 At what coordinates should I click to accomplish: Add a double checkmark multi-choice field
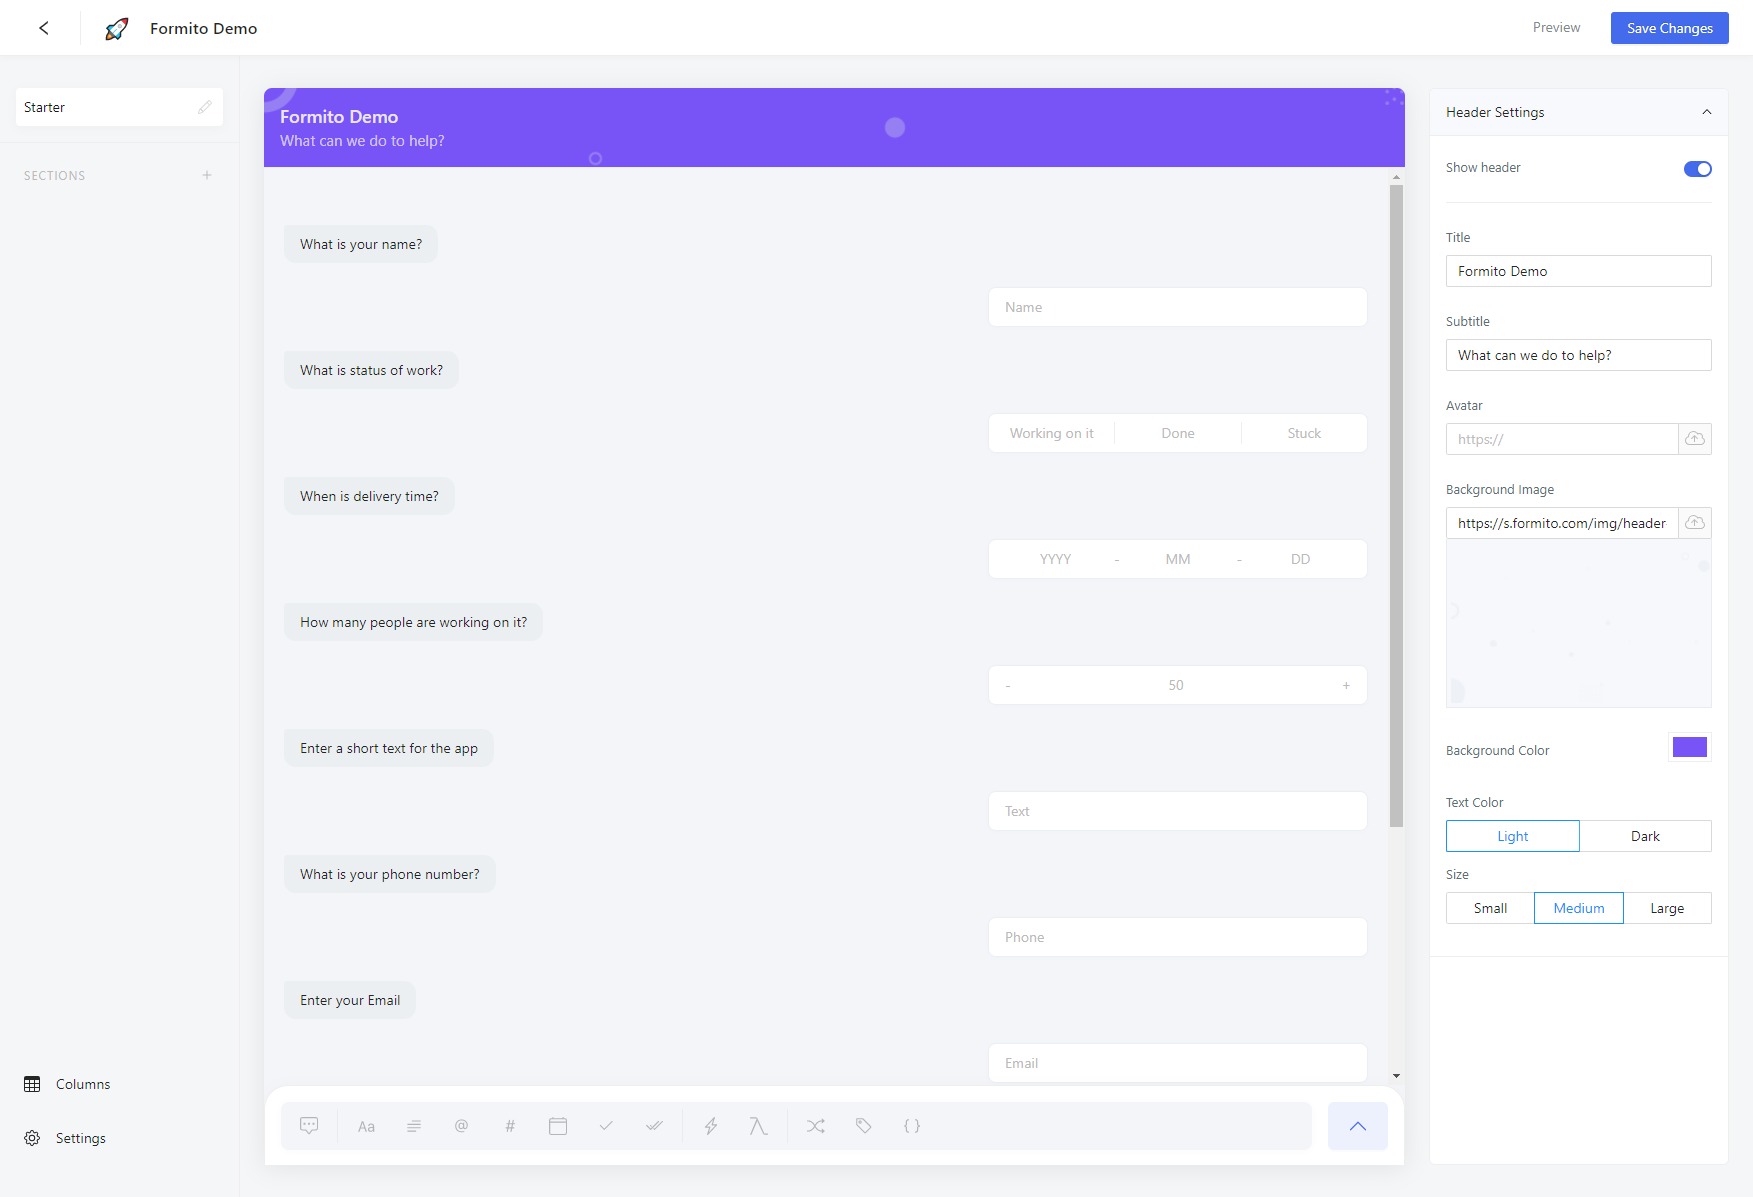coord(654,1126)
